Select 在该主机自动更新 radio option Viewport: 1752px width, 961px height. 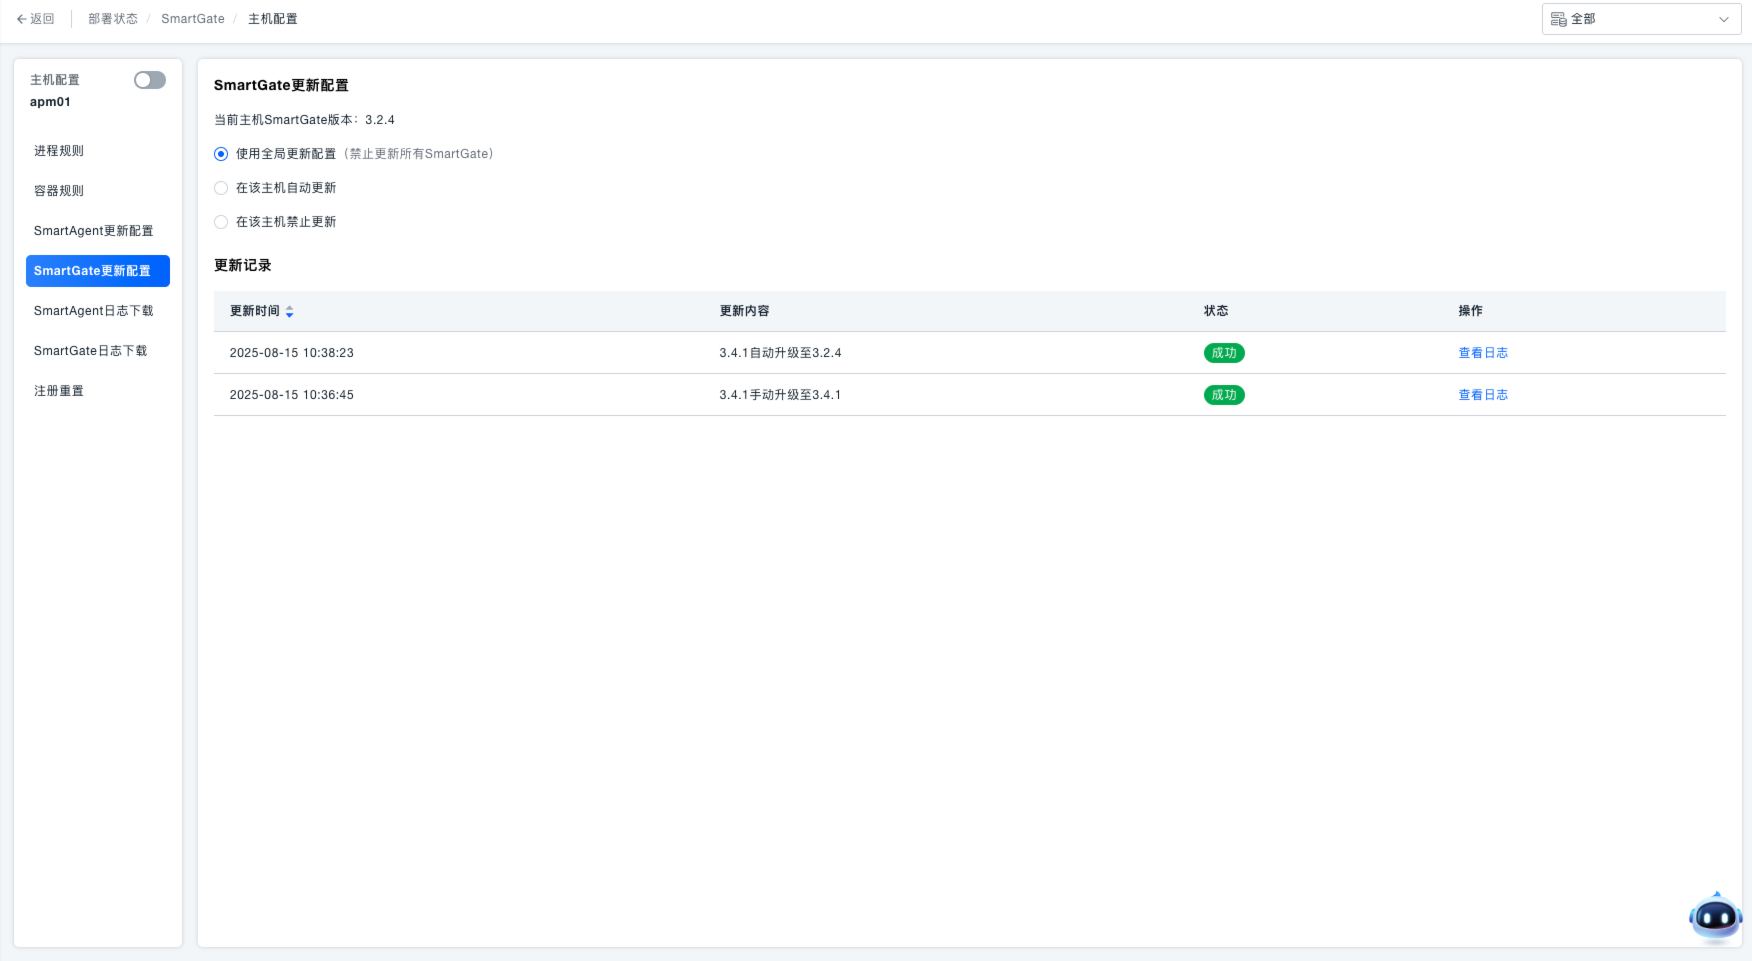coord(221,188)
